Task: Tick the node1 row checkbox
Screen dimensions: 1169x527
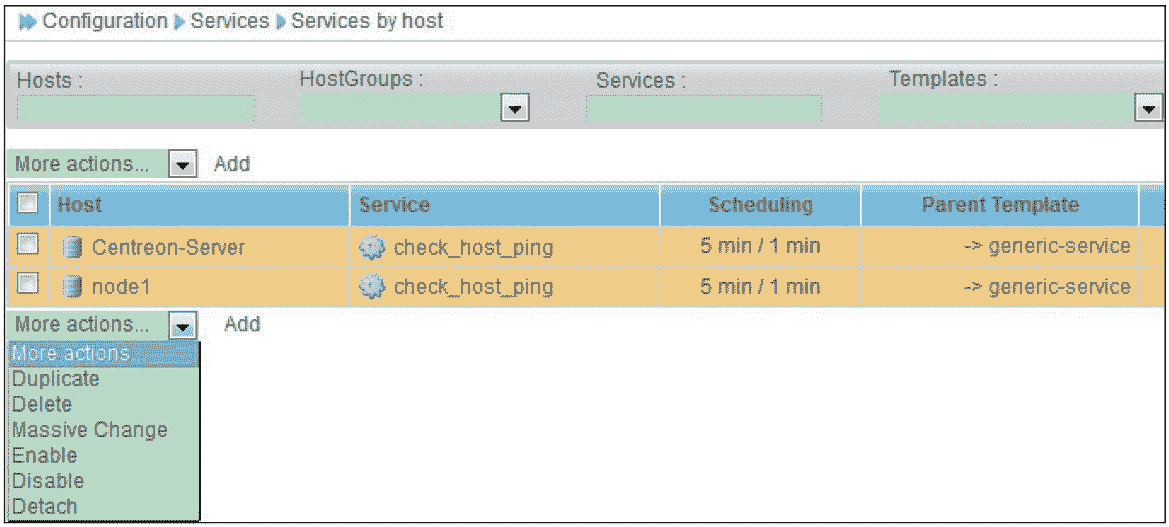Action: point(28,285)
